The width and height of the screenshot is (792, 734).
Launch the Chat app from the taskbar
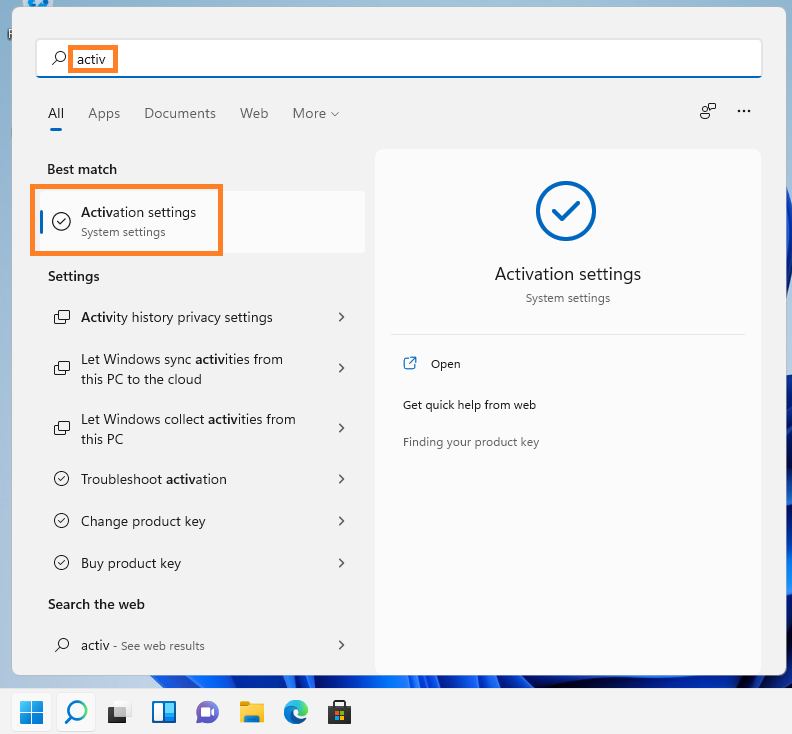tap(207, 712)
